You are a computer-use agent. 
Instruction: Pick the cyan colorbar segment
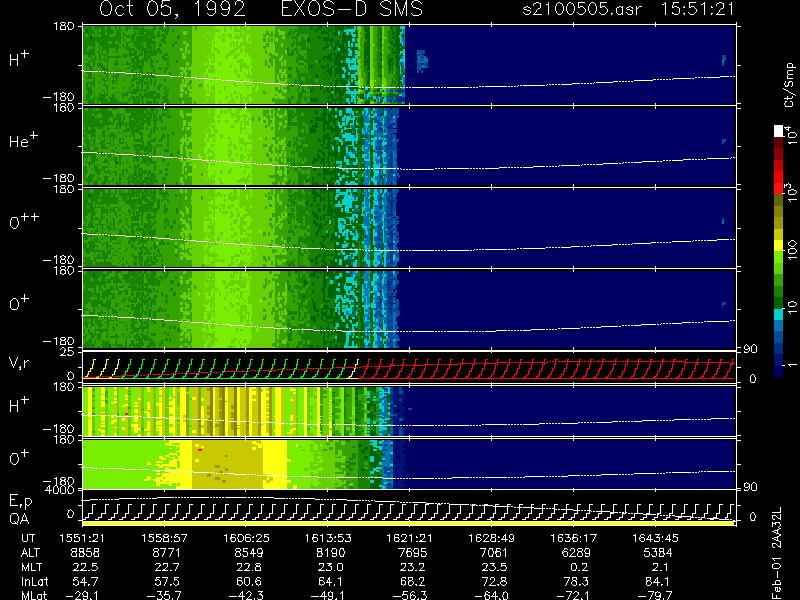pos(779,314)
